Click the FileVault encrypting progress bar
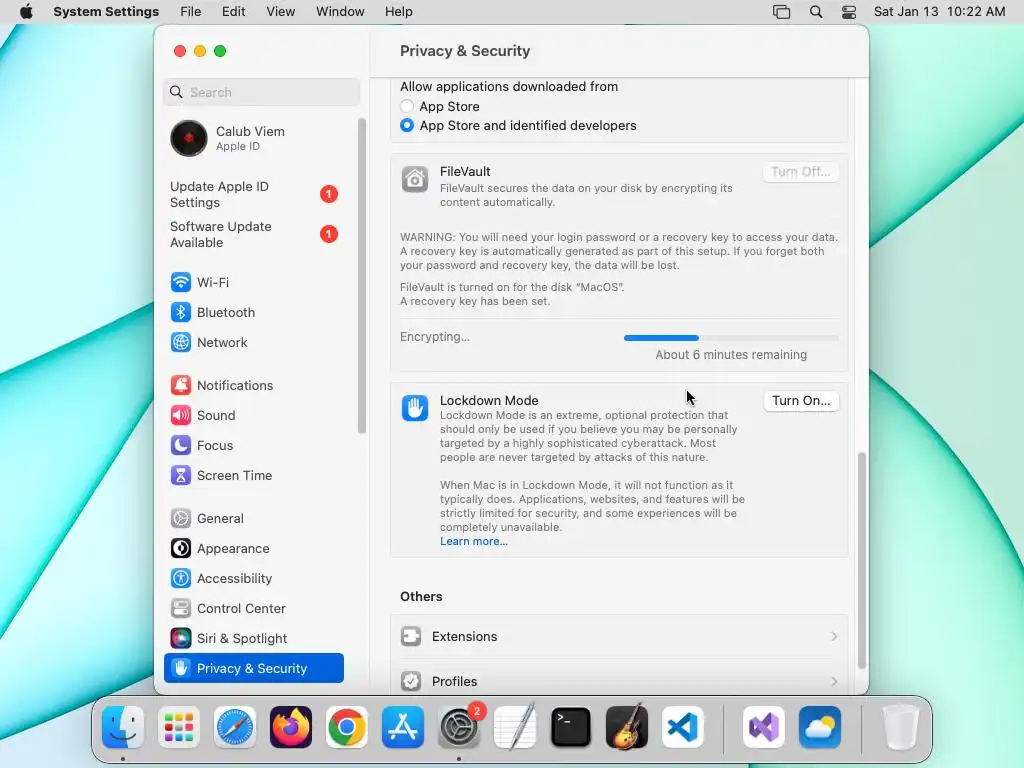The image size is (1024, 768). click(x=731, y=338)
